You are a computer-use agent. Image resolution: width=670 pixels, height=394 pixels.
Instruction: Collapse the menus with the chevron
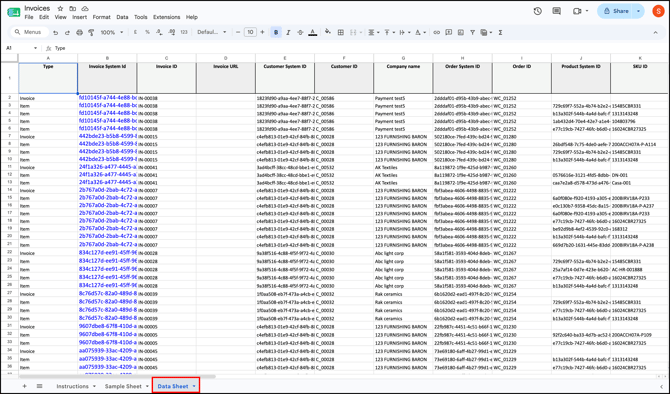(655, 32)
